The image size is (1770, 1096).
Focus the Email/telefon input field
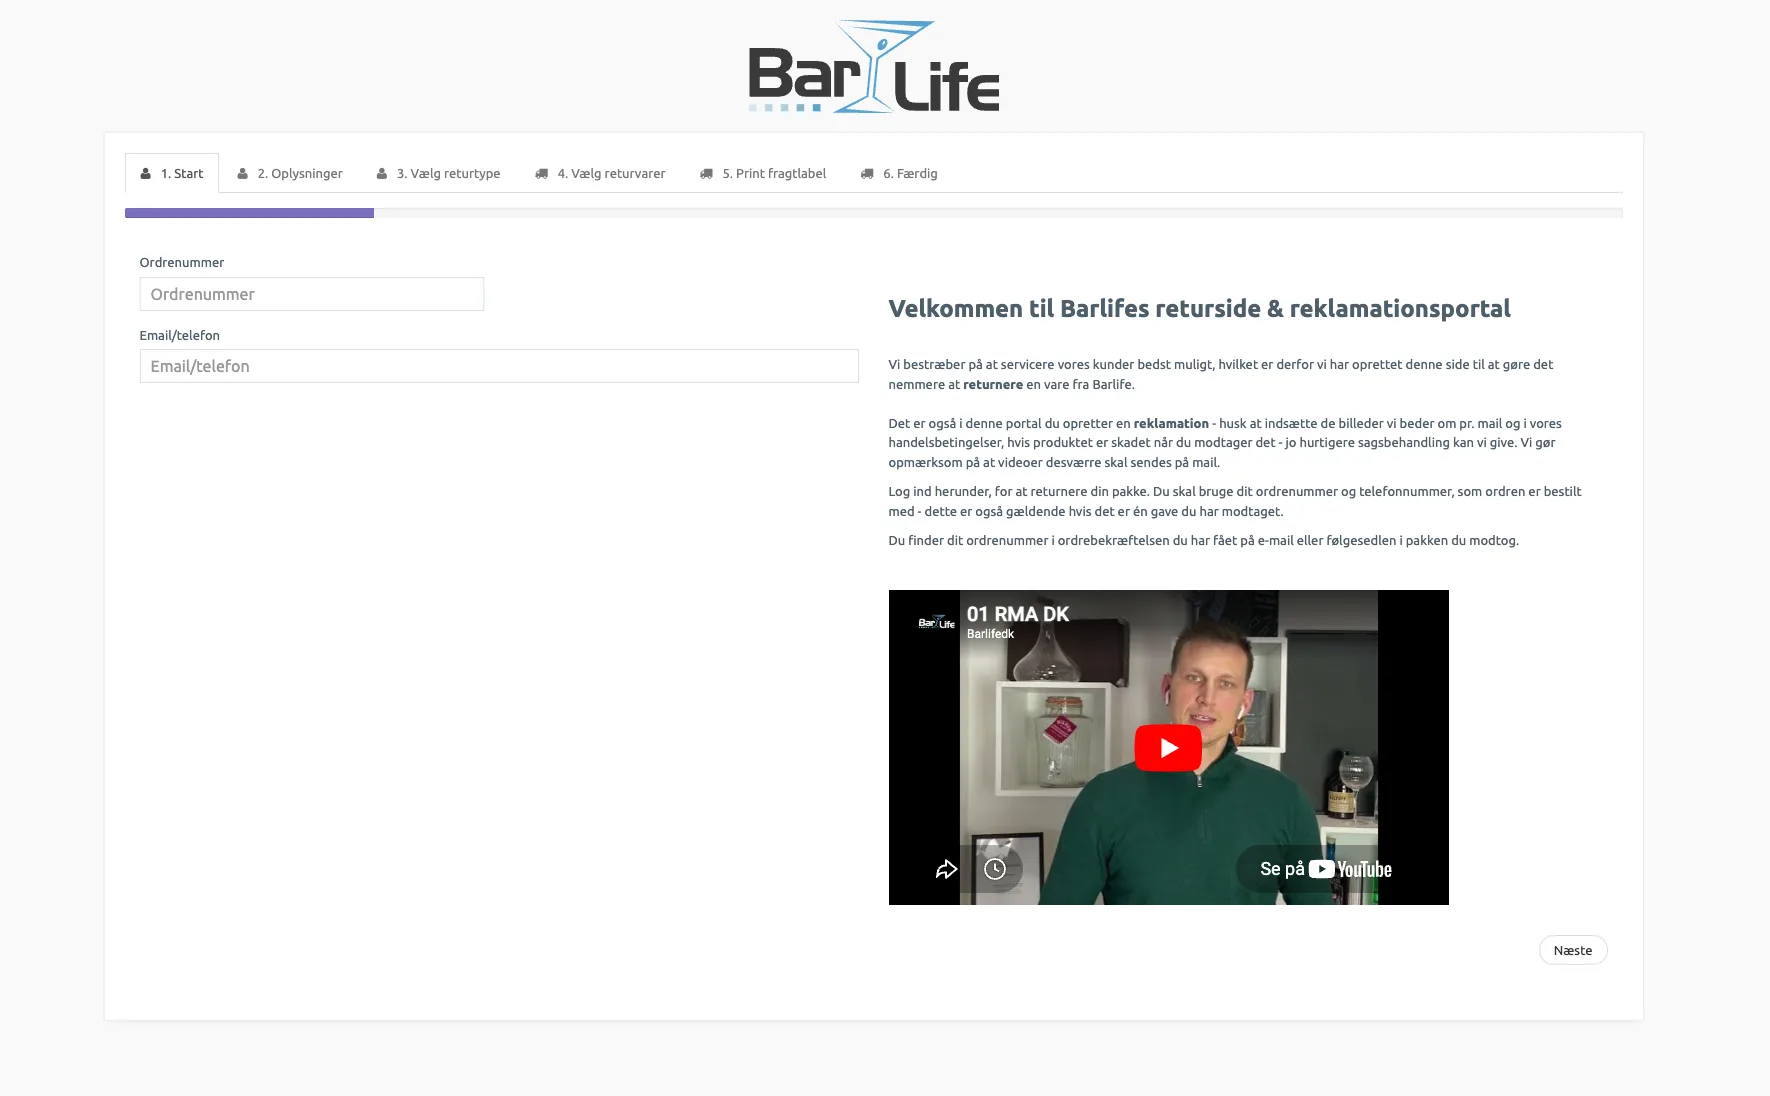(499, 366)
